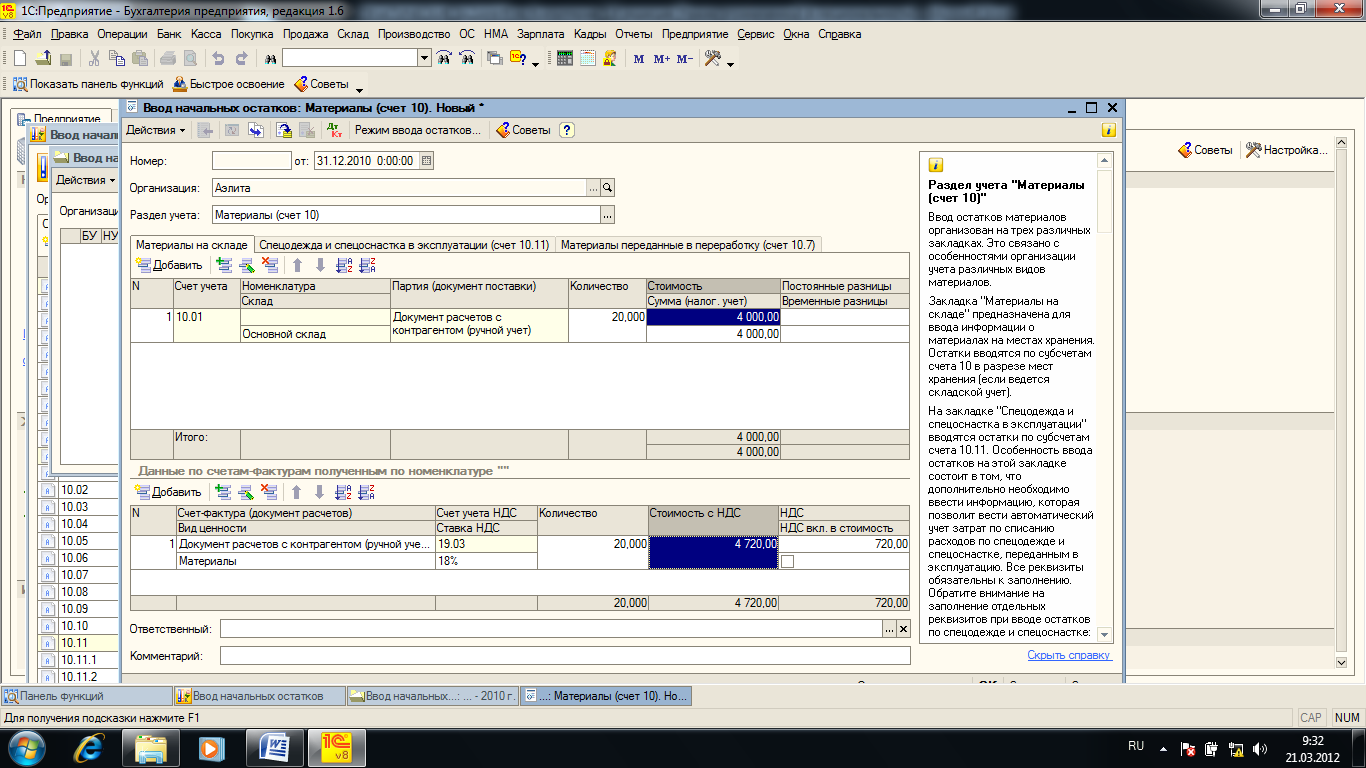Click Быстрое освоение button
The height and width of the screenshot is (768, 1366).
(x=229, y=84)
